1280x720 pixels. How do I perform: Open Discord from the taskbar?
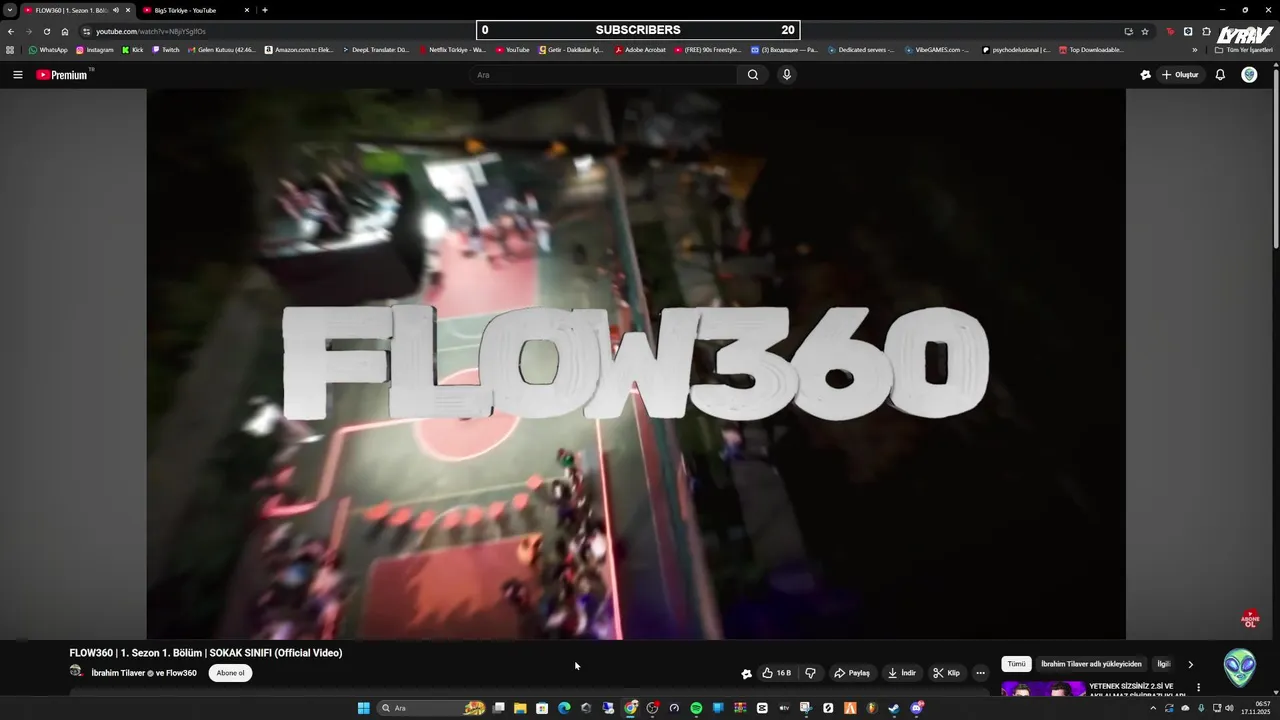coord(916,708)
